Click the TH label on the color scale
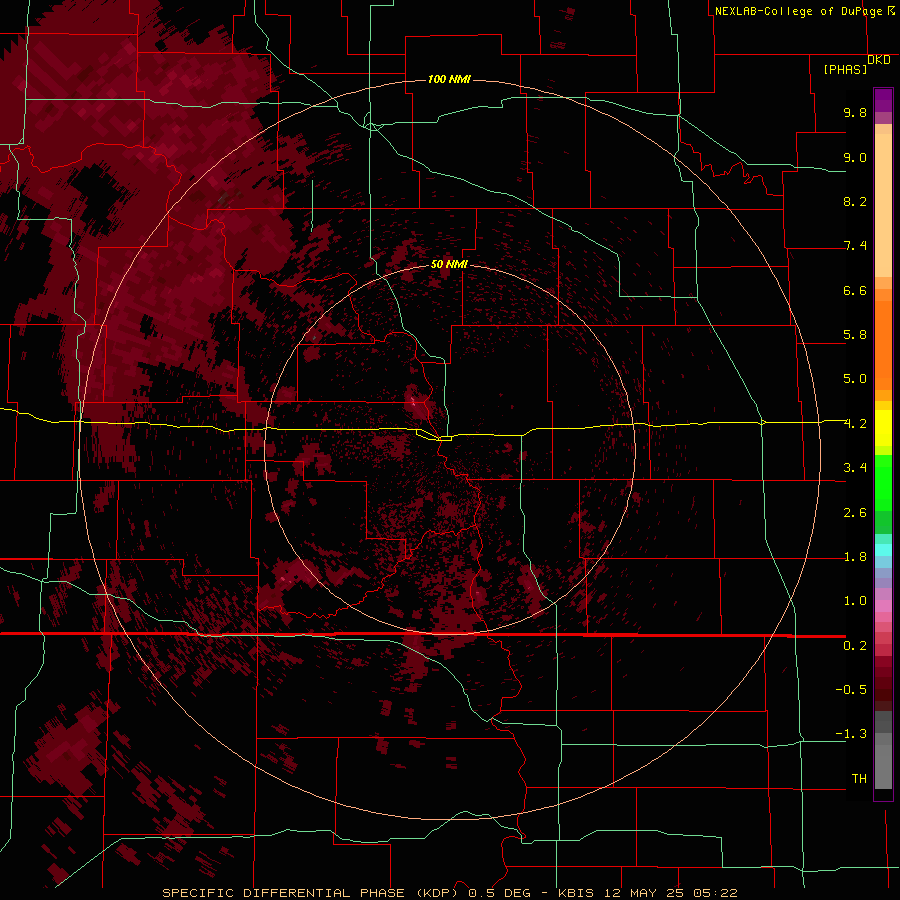Image resolution: width=900 pixels, height=900 pixels. coord(859,779)
